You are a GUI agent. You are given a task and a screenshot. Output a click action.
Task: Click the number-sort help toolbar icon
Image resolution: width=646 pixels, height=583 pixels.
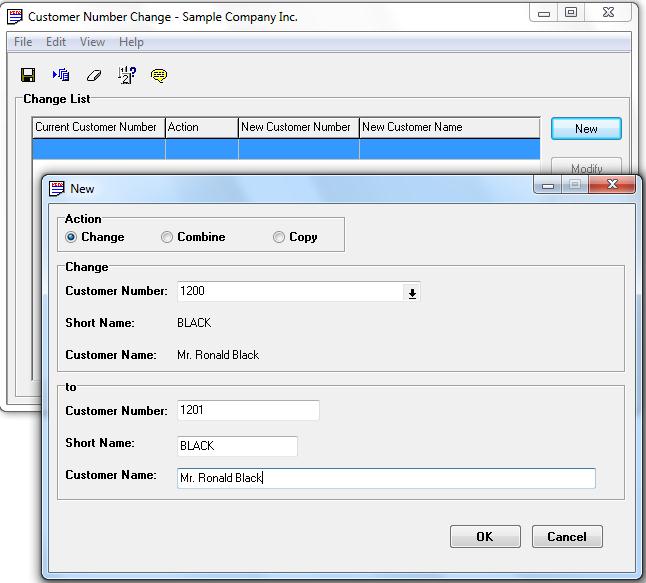(126, 75)
